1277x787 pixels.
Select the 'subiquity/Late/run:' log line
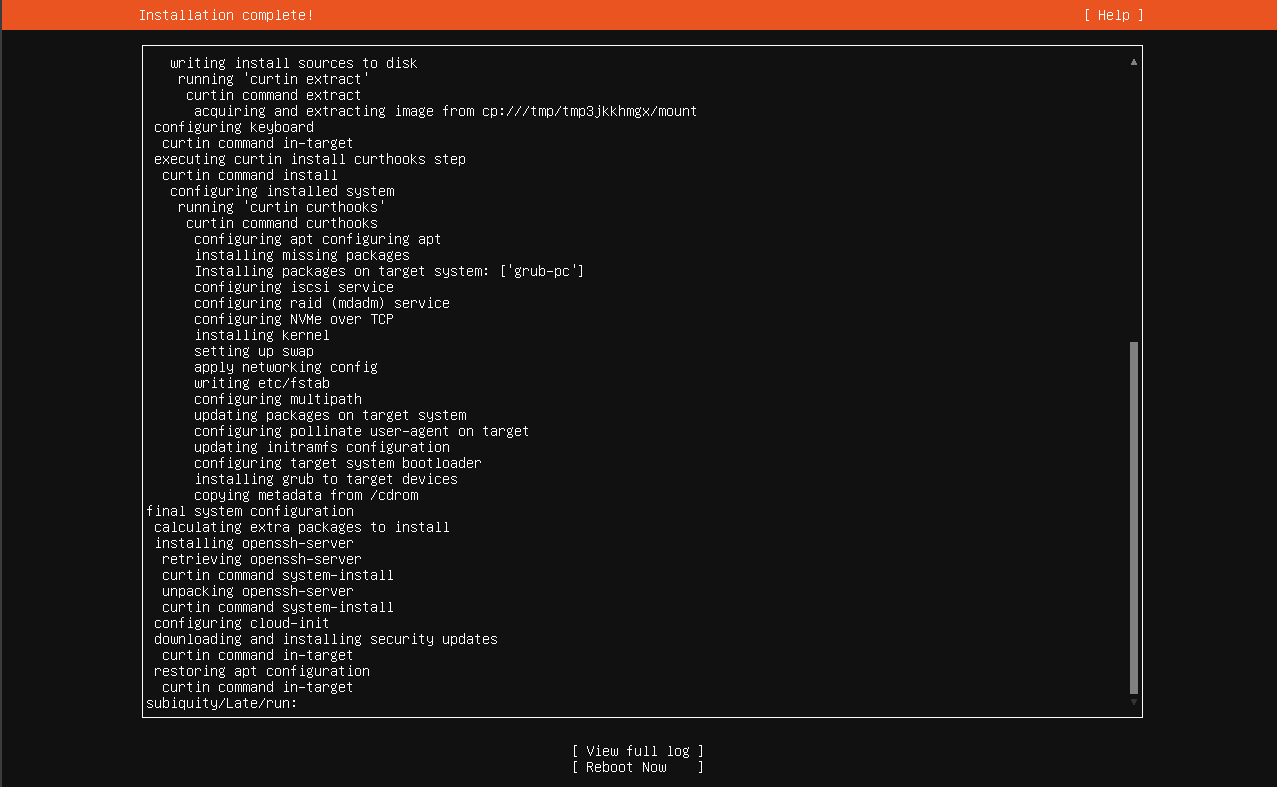pyautogui.click(x=221, y=703)
